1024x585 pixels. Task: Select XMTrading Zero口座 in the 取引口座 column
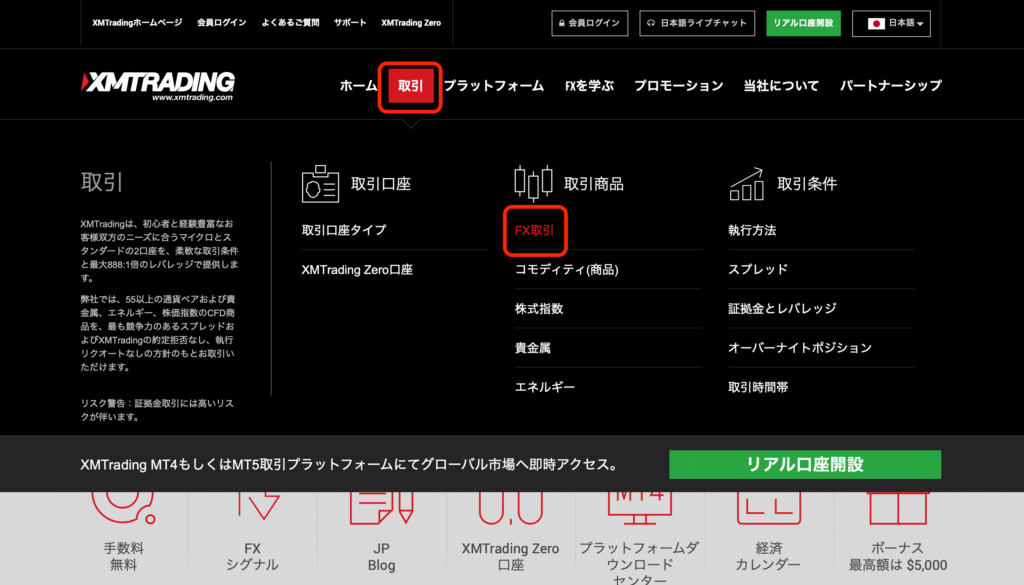(x=357, y=269)
